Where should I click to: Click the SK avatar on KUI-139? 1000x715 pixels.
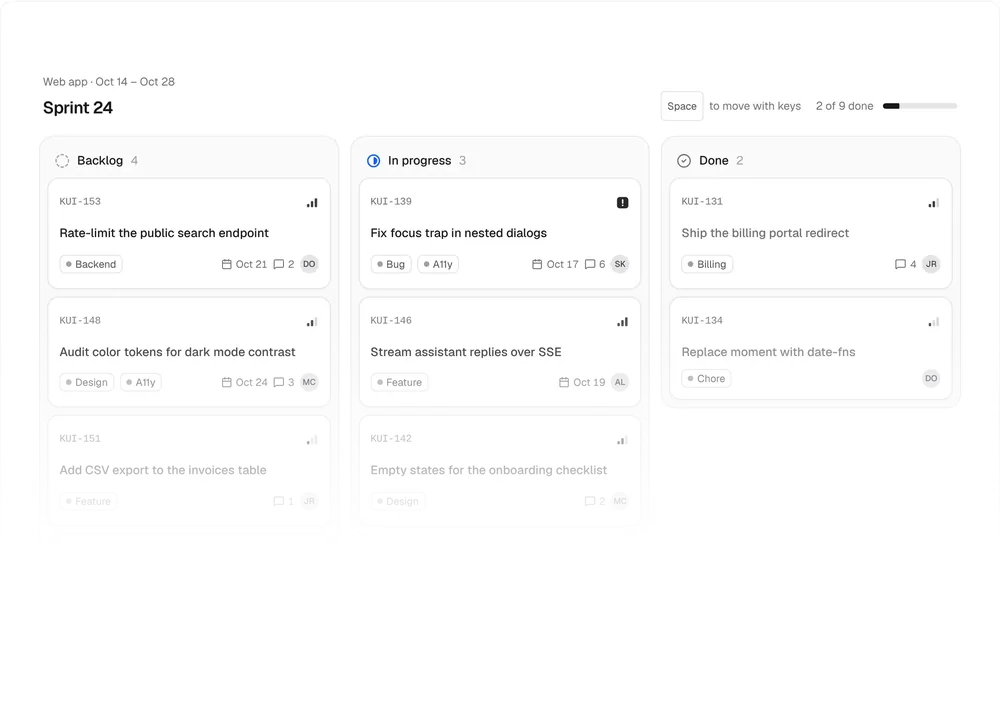pos(620,264)
